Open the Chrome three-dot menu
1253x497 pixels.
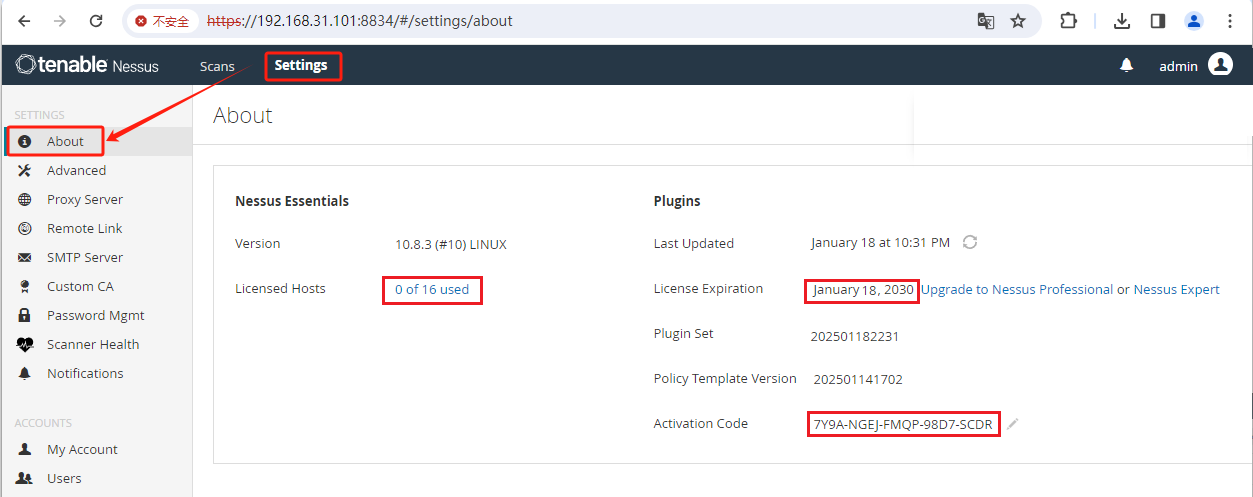1230,21
